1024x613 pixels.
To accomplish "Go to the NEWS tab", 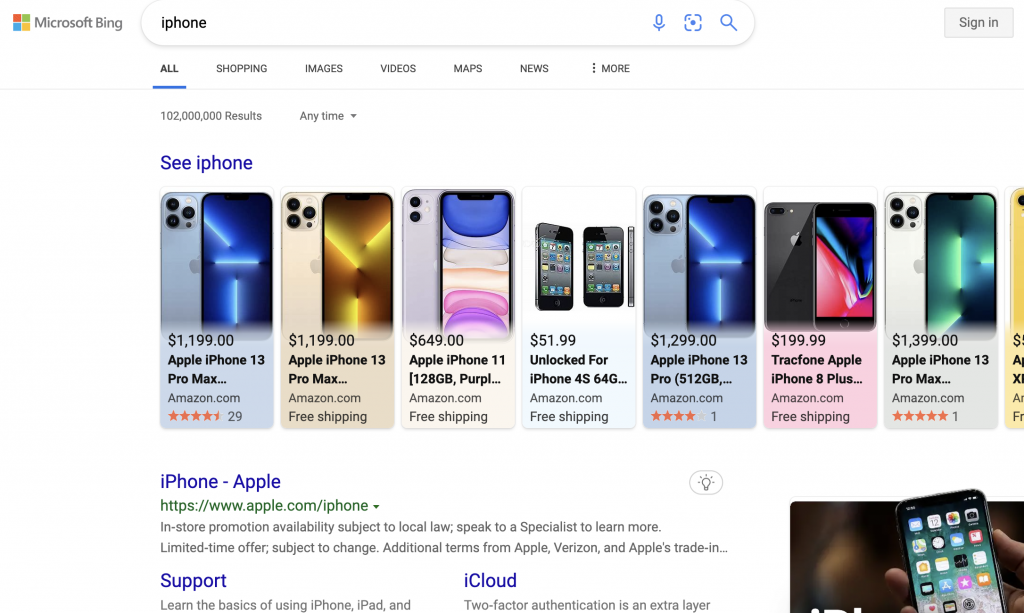I will point(534,69).
